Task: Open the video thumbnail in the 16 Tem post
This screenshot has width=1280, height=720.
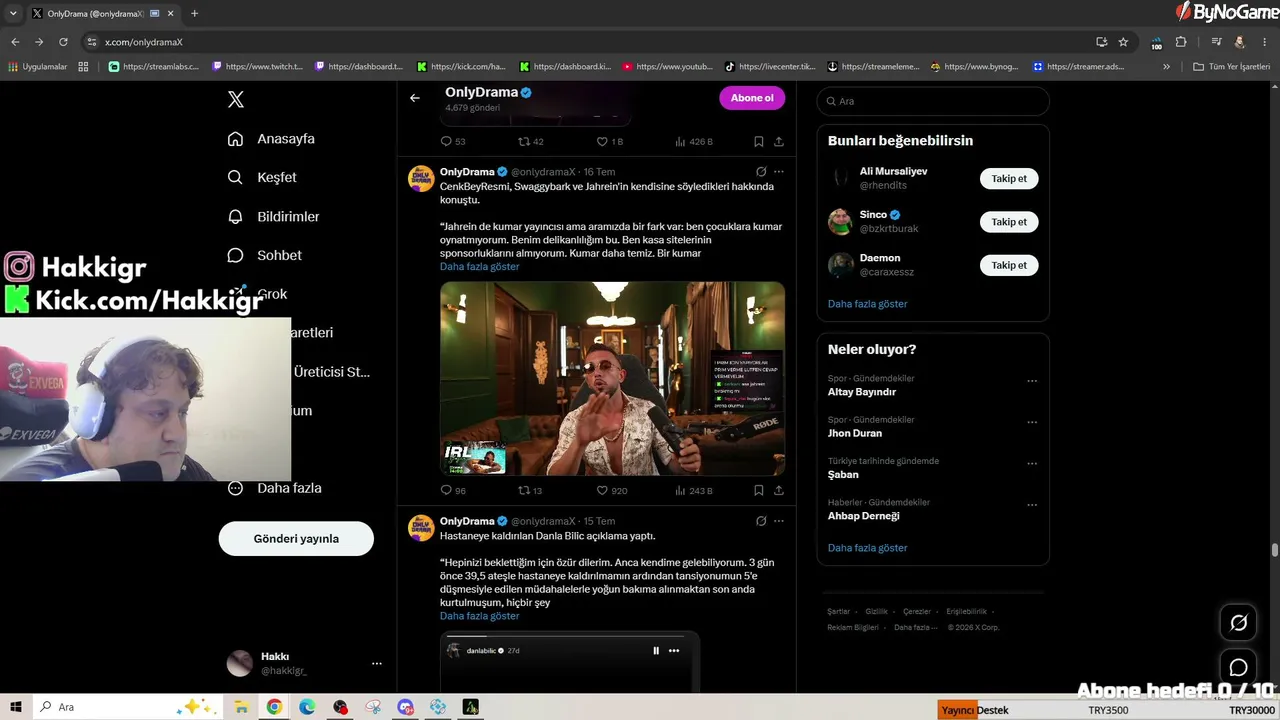Action: tap(612, 378)
